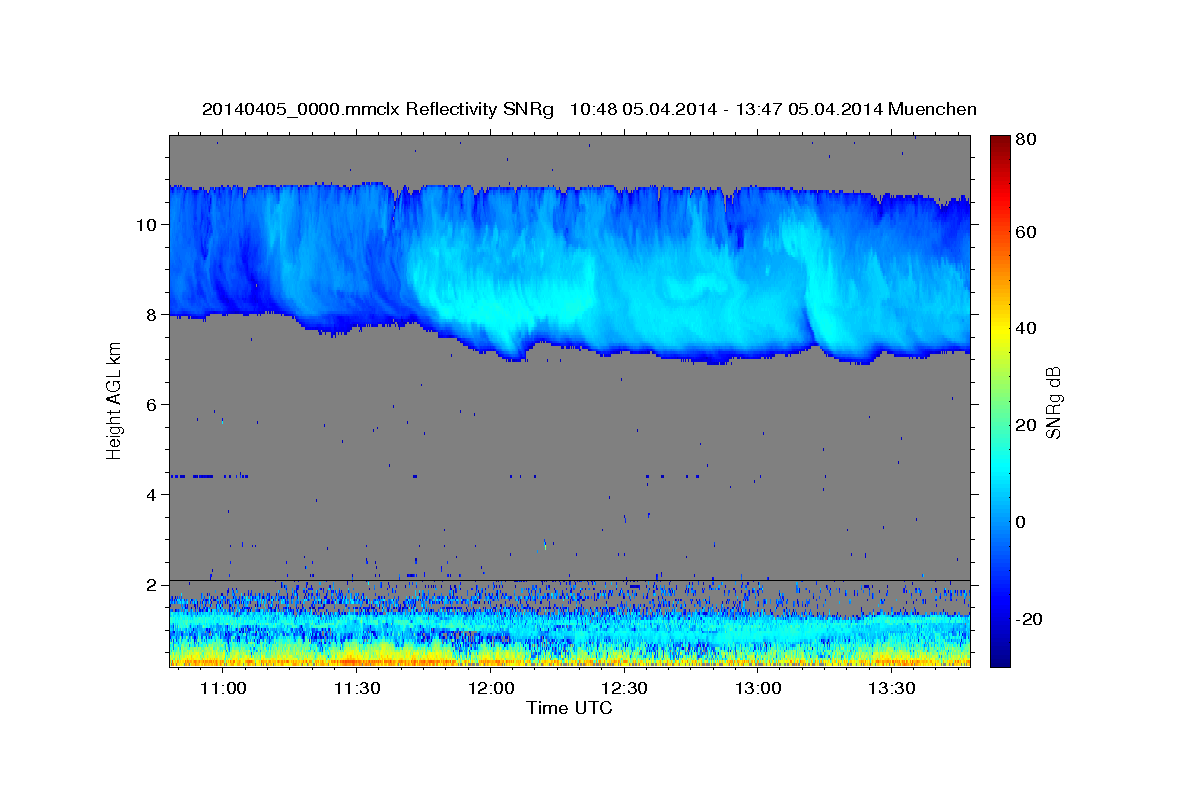This screenshot has width=1200, height=800.
Task: Click the 11:30 time tick label
Action: pyautogui.click(x=357, y=689)
